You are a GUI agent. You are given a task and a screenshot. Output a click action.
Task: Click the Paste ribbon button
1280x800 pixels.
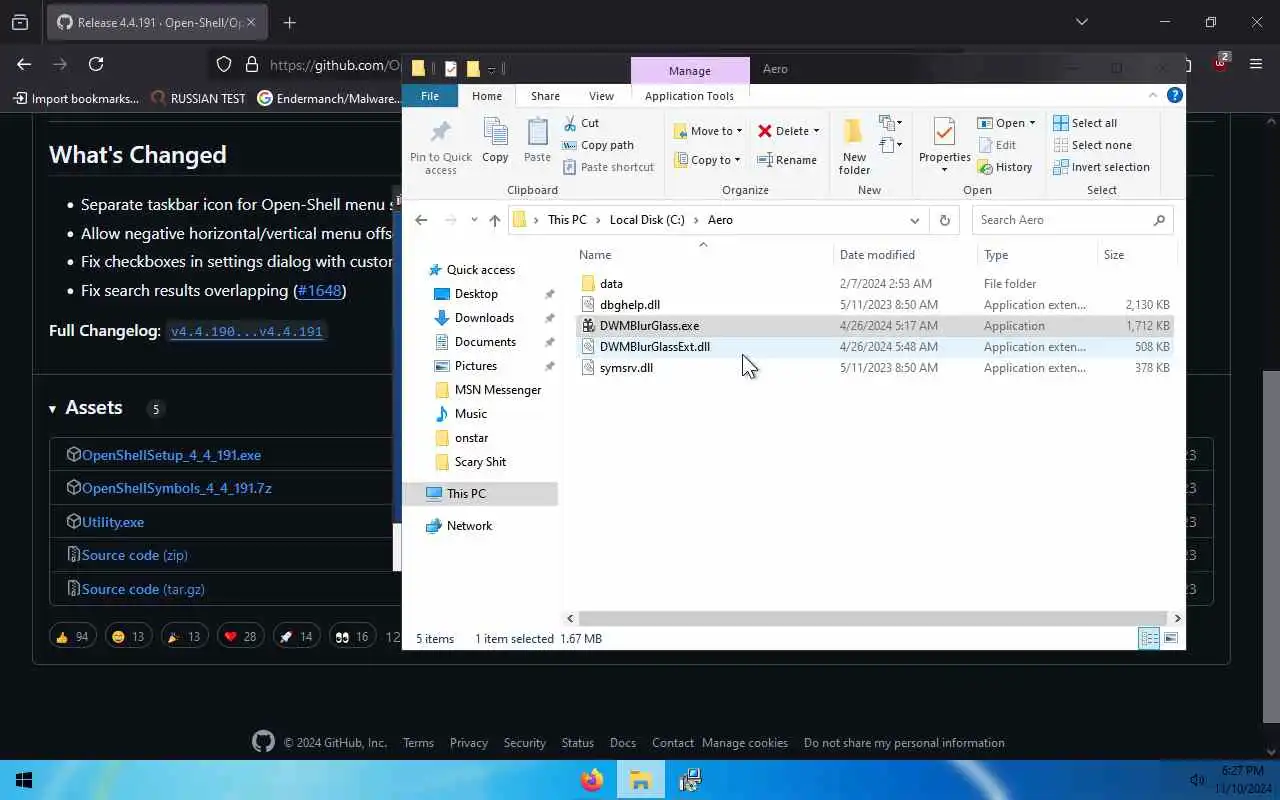[537, 141]
